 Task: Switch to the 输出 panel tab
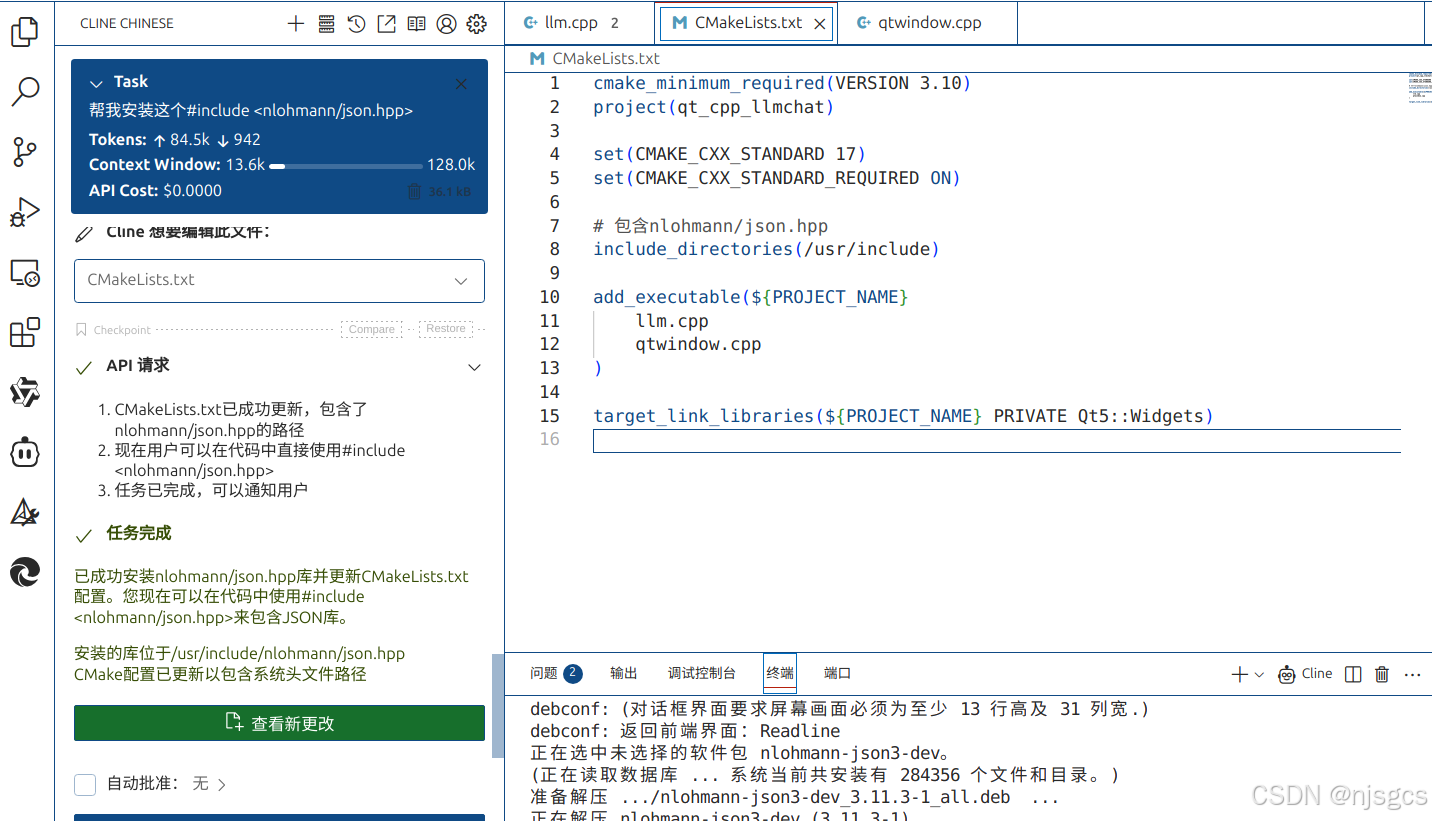622,672
